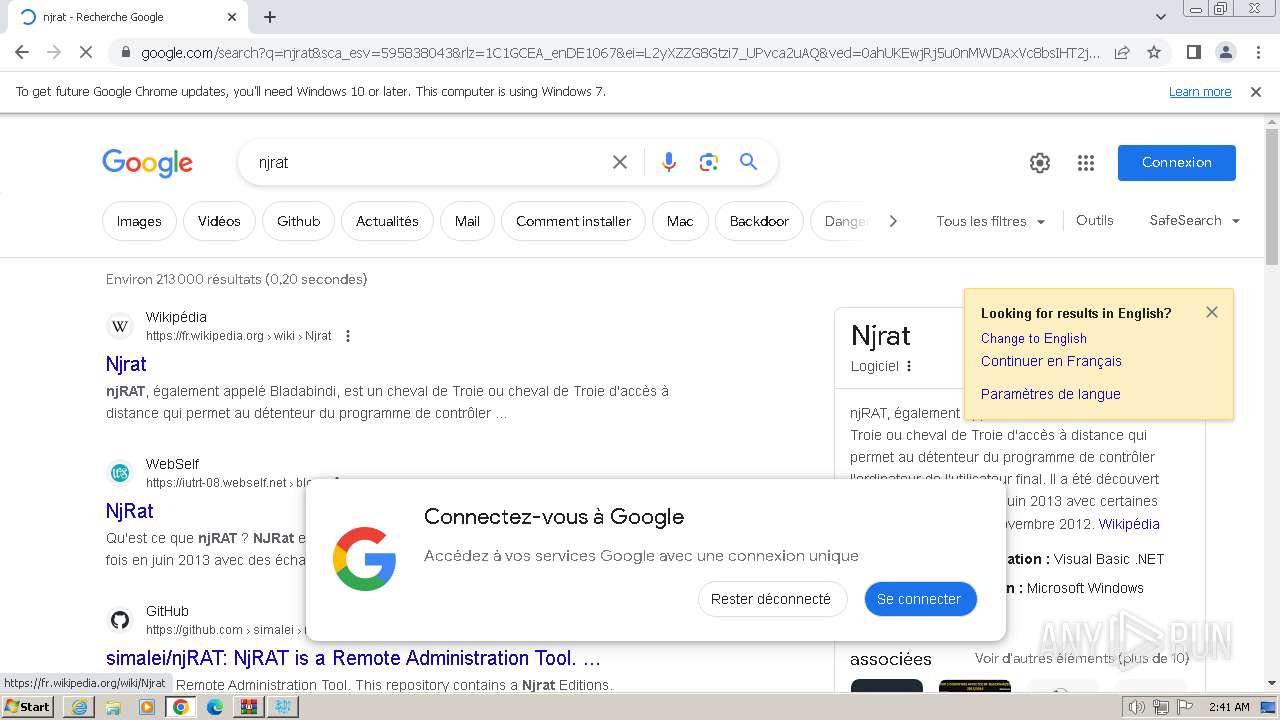Stop loading the page
The height and width of the screenshot is (720, 1280).
(86, 52)
